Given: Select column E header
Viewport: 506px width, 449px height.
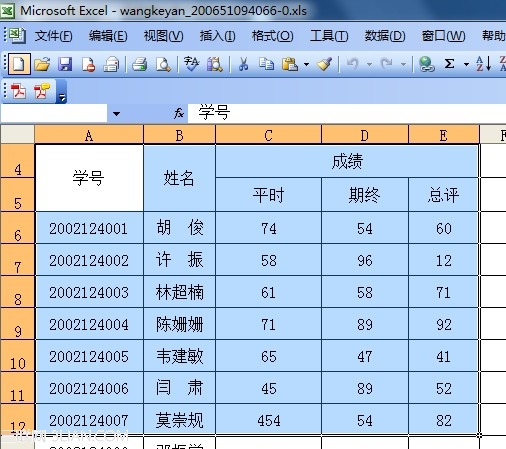Looking at the screenshot, I should pyautogui.click(x=443, y=135).
